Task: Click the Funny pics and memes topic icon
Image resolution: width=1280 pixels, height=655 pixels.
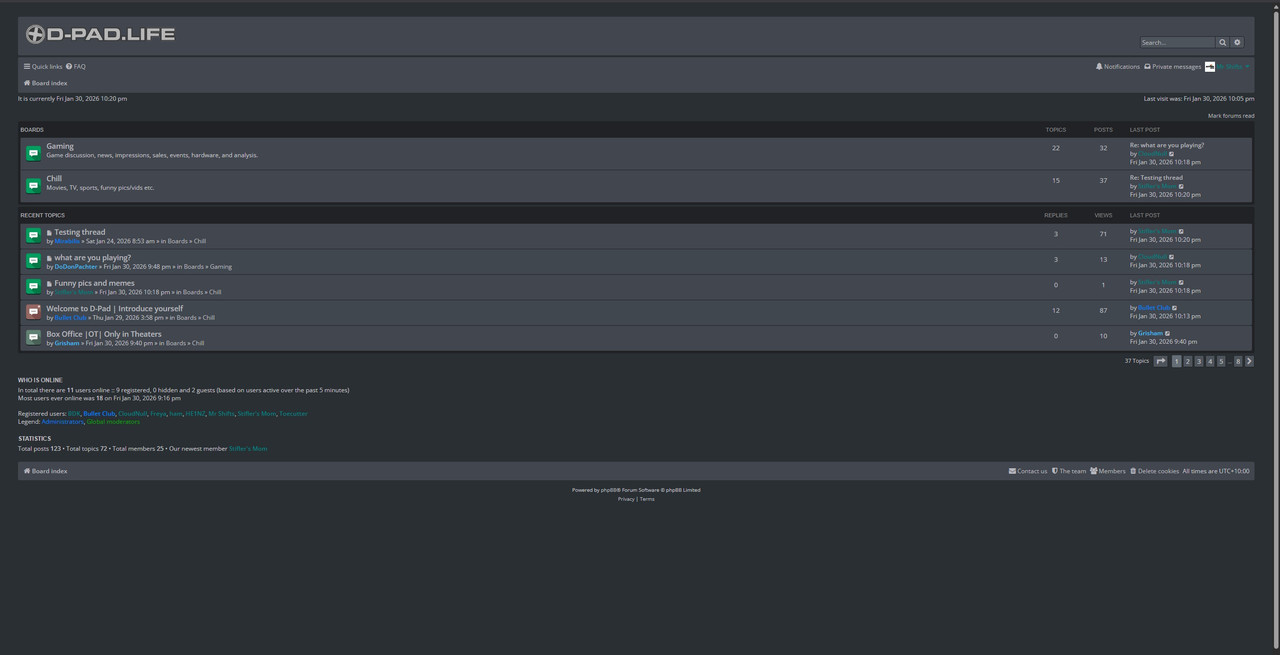Action: [x=33, y=287]
